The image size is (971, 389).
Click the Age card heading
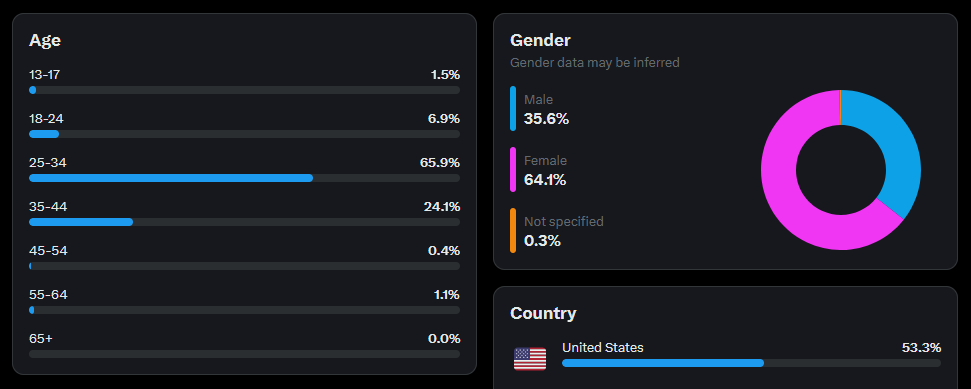pyautogui.click(x=45, y=41)
